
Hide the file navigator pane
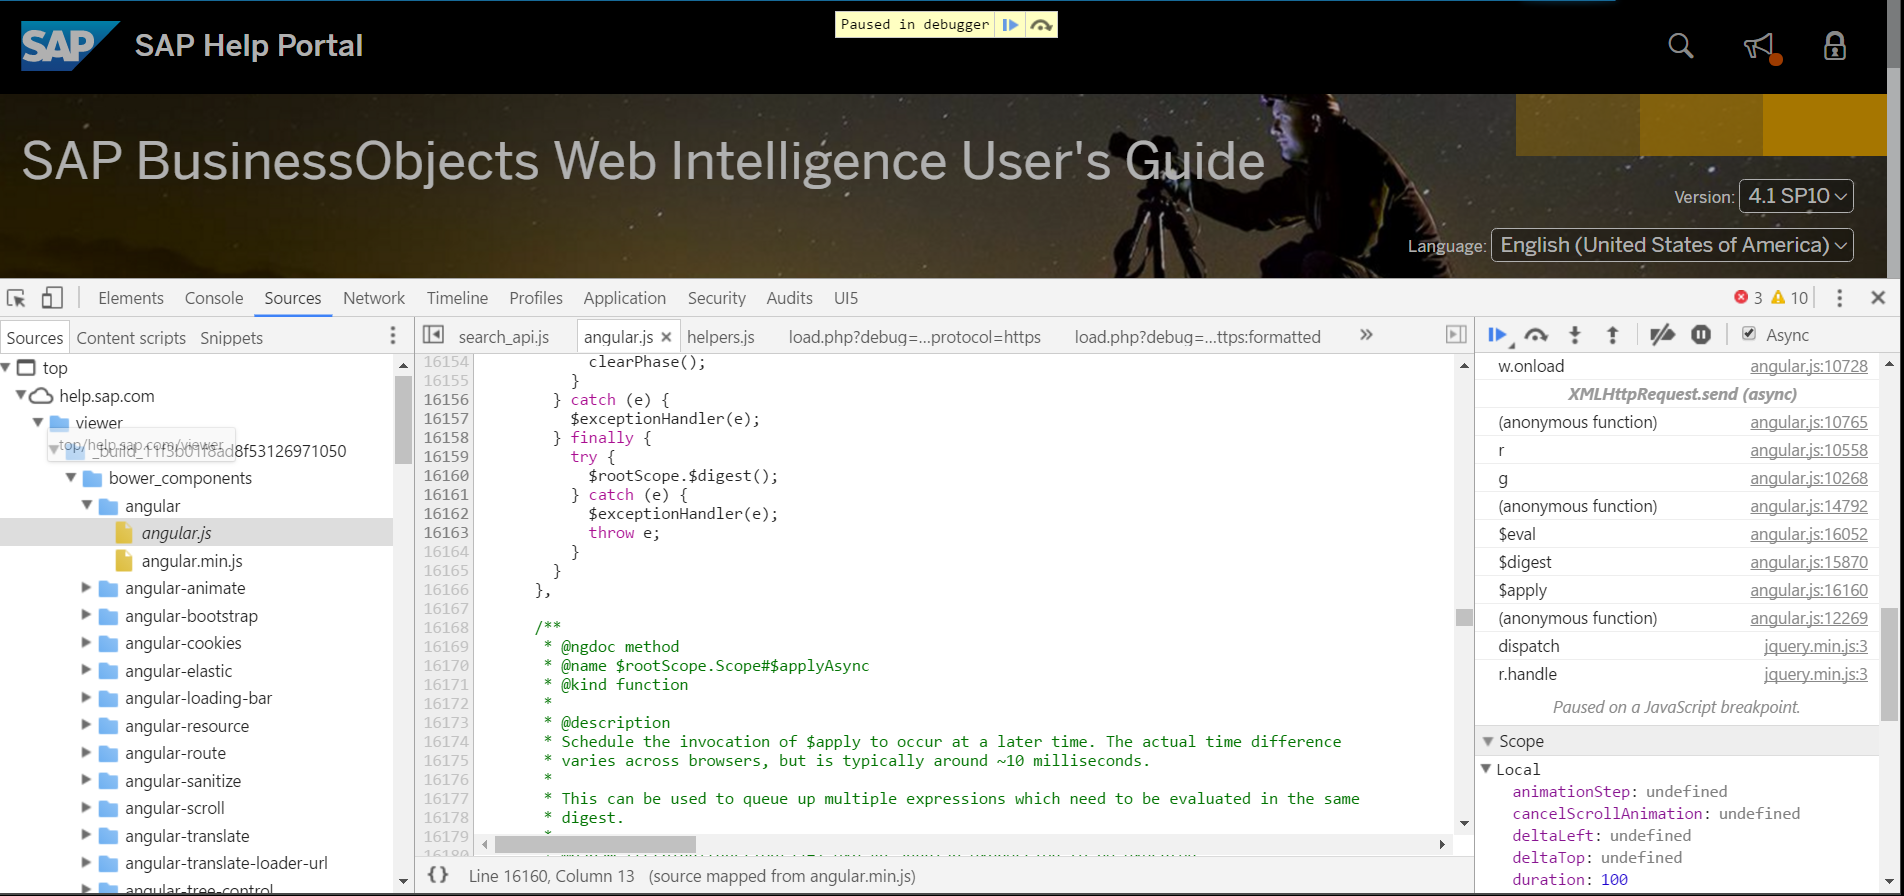pos(434,335)
